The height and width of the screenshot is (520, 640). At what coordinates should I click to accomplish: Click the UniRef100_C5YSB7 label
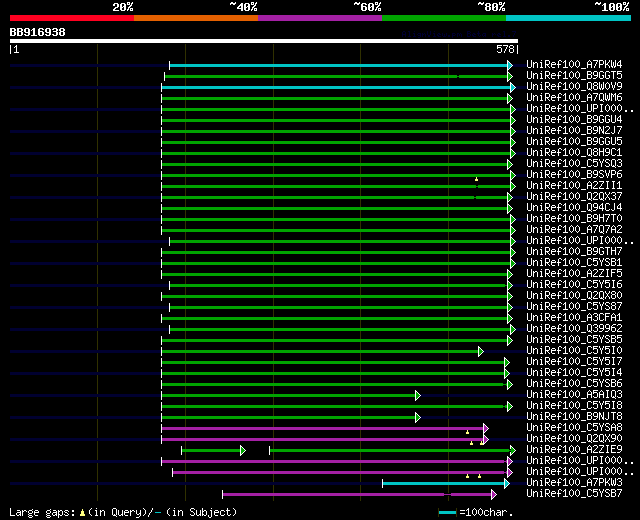pos(574,493)
